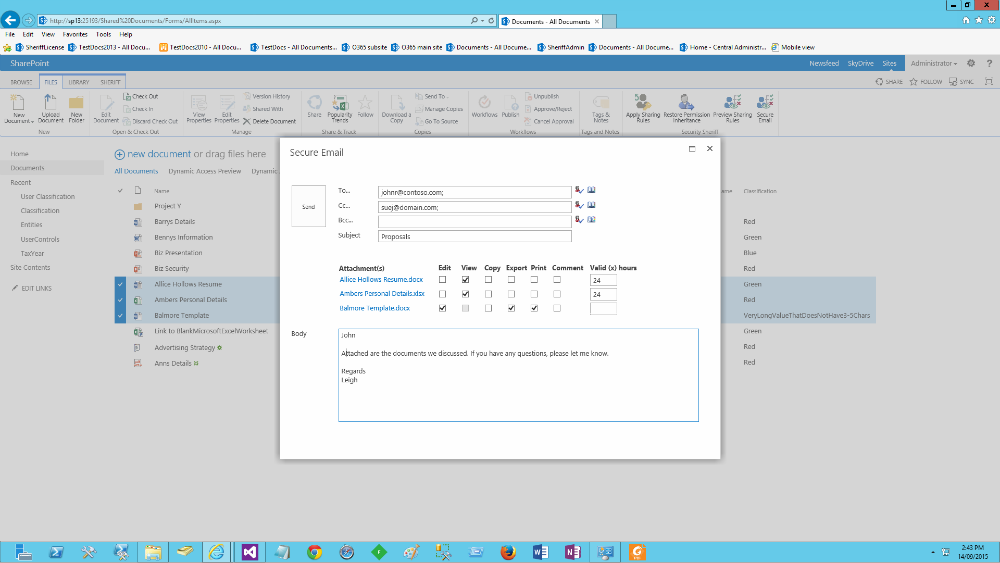Click the To recipient input field
Viewport: 1000px width, 563px height.
point(474,192)
